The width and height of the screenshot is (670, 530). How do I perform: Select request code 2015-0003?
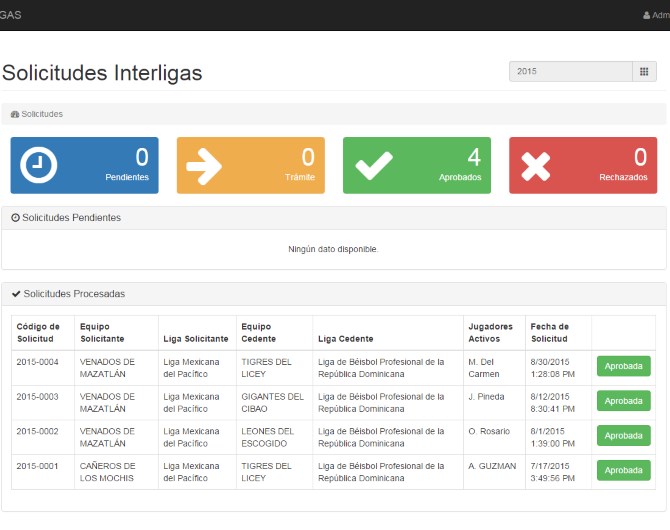click(37, 397)
